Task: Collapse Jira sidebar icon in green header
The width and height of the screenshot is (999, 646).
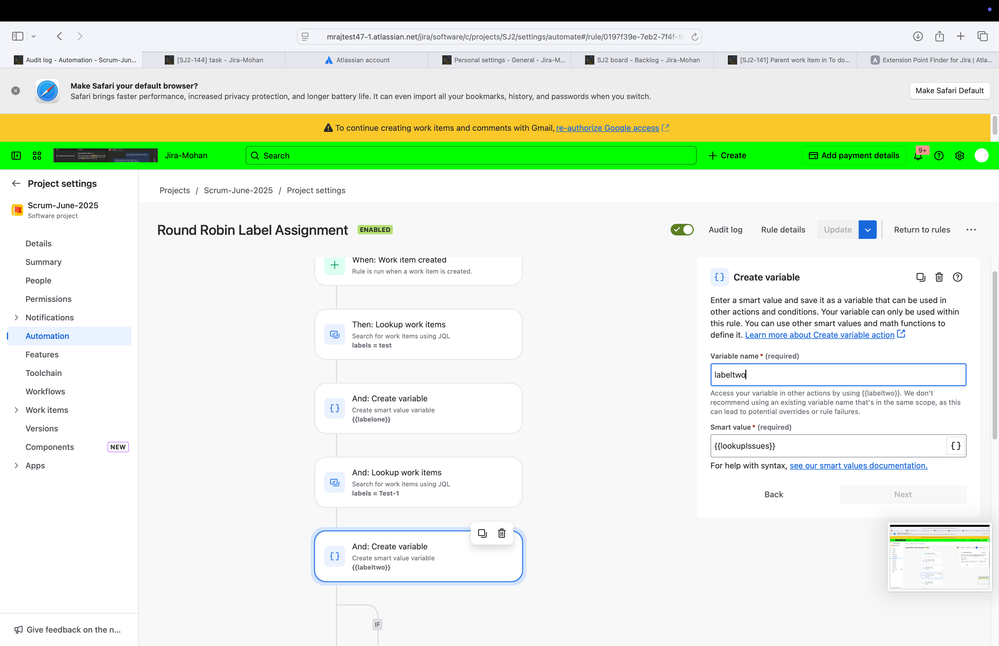Action: [17, 155]
